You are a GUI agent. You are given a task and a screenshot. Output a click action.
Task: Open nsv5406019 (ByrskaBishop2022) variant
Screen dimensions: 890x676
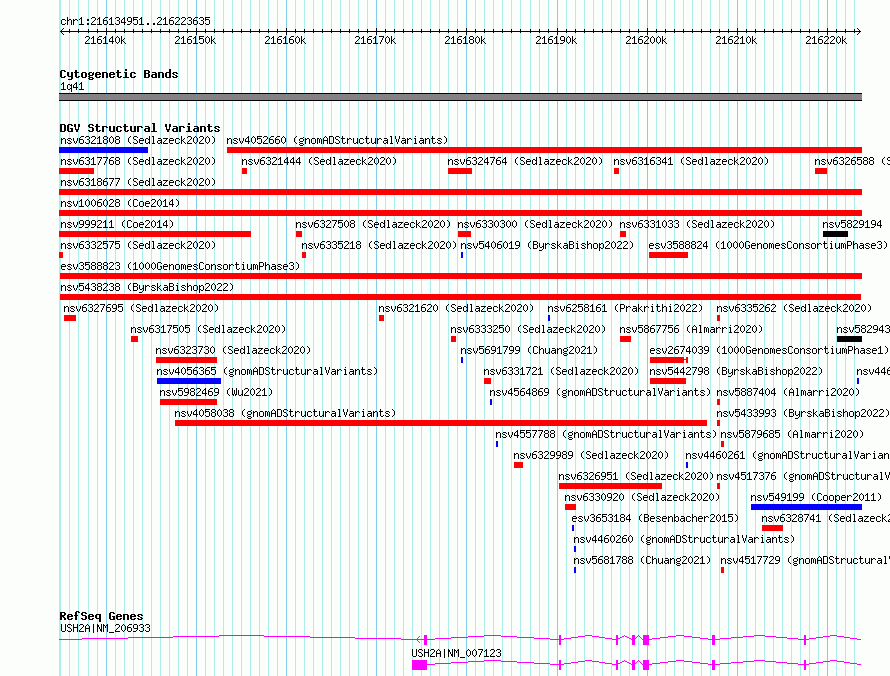(x=547, y=245)
